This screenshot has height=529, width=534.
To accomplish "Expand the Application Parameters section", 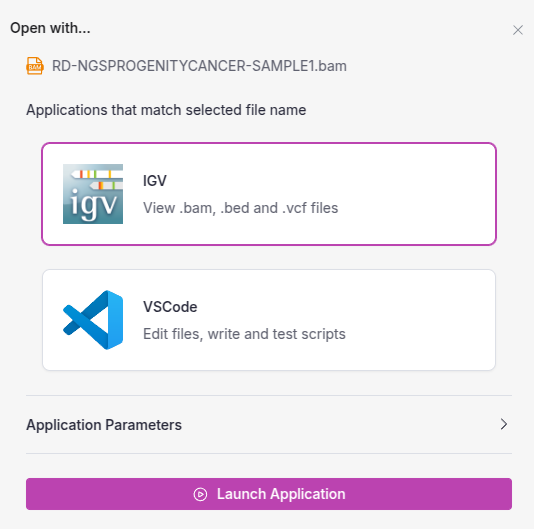I will [269, 424].
